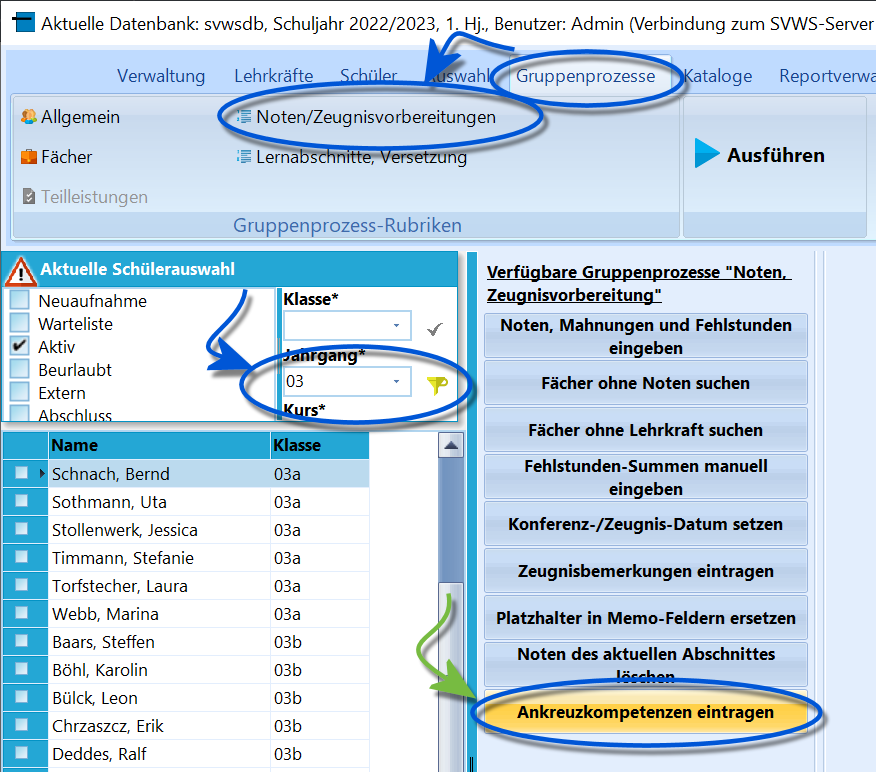Screen dimensions: 876x772
Task: Open the Jahrgang dropdown showing 03
Action: click(x=396, y=382)
